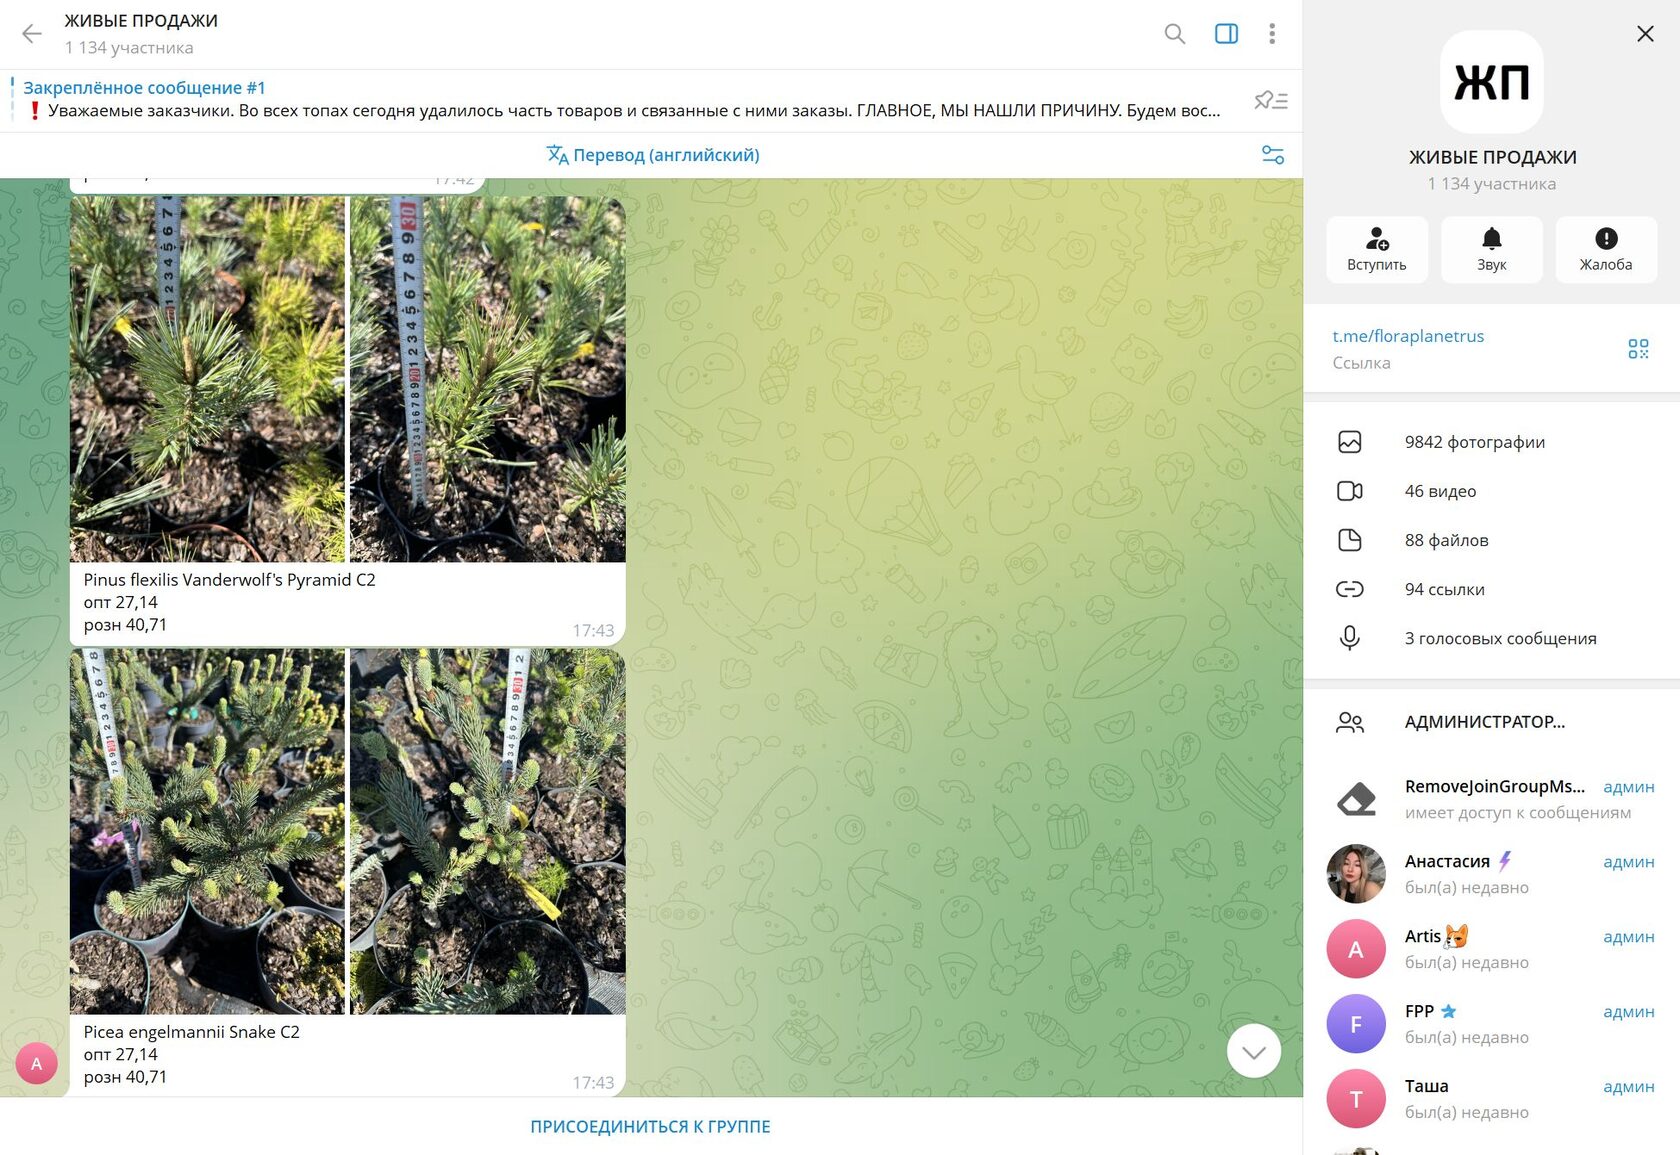Join the group via Вступить button
Image resolution: width=1680 pixels, height=1155 pixels.
pos(1377,250)
